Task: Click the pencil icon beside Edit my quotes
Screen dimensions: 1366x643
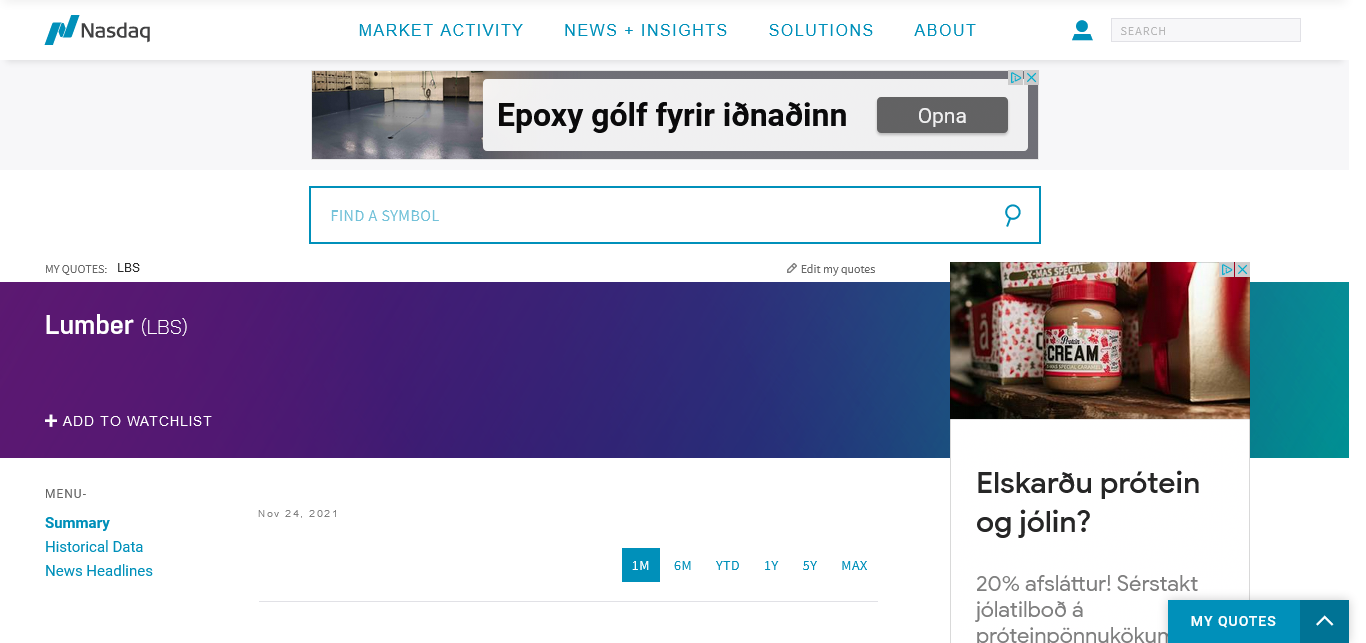Action: coord(792,268)
